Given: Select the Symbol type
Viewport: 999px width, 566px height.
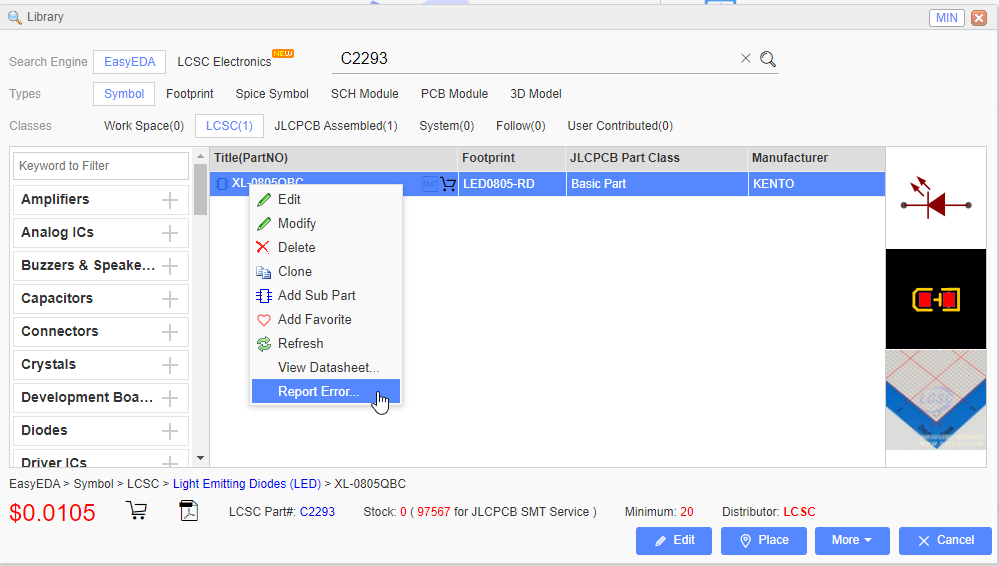Looking at the screenshot, I should pyautogui.click(x=124, y=94).
